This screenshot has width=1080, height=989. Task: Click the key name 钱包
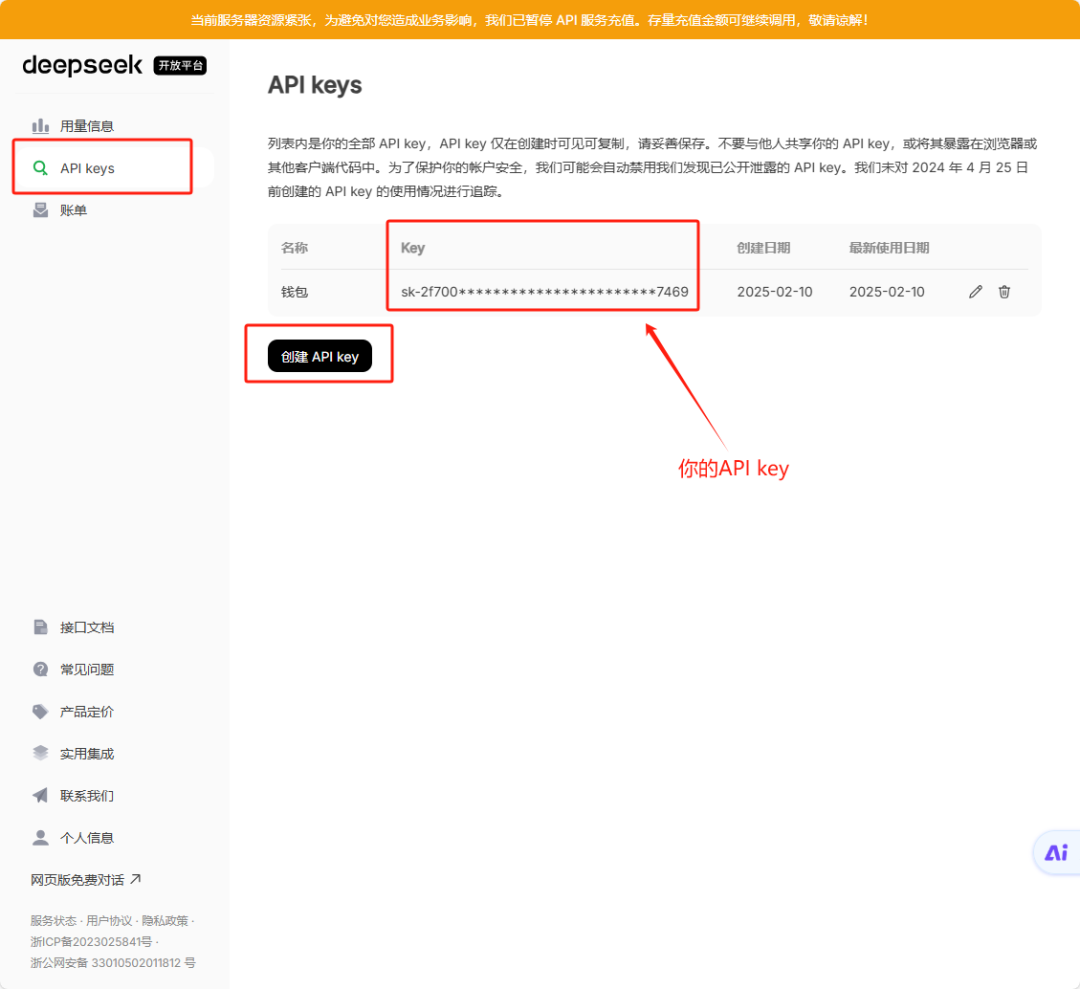click(x=294, y=292)
